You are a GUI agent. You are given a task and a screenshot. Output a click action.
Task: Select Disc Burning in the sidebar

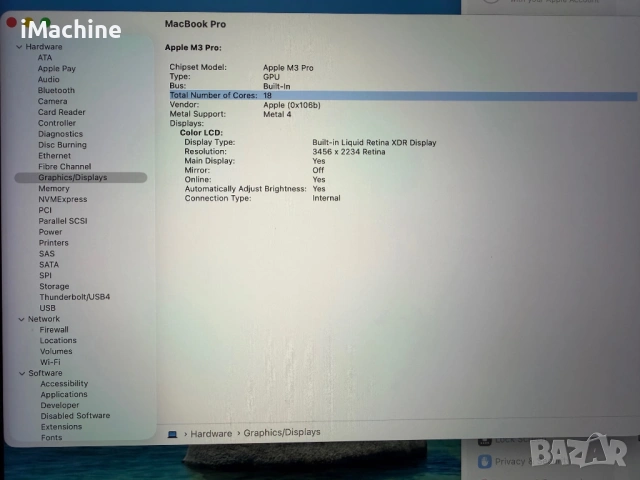62,145
